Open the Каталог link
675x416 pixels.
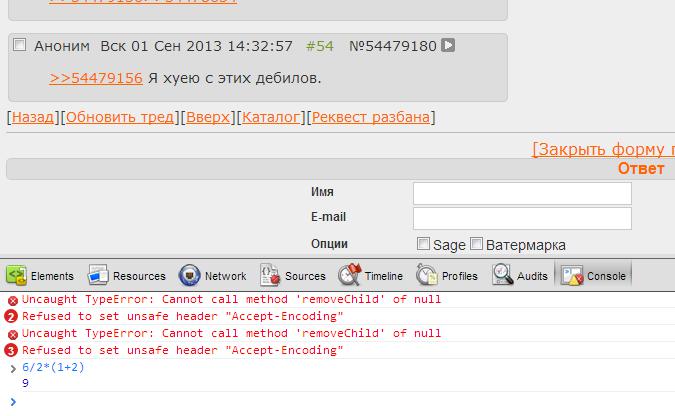coord(271,117)
